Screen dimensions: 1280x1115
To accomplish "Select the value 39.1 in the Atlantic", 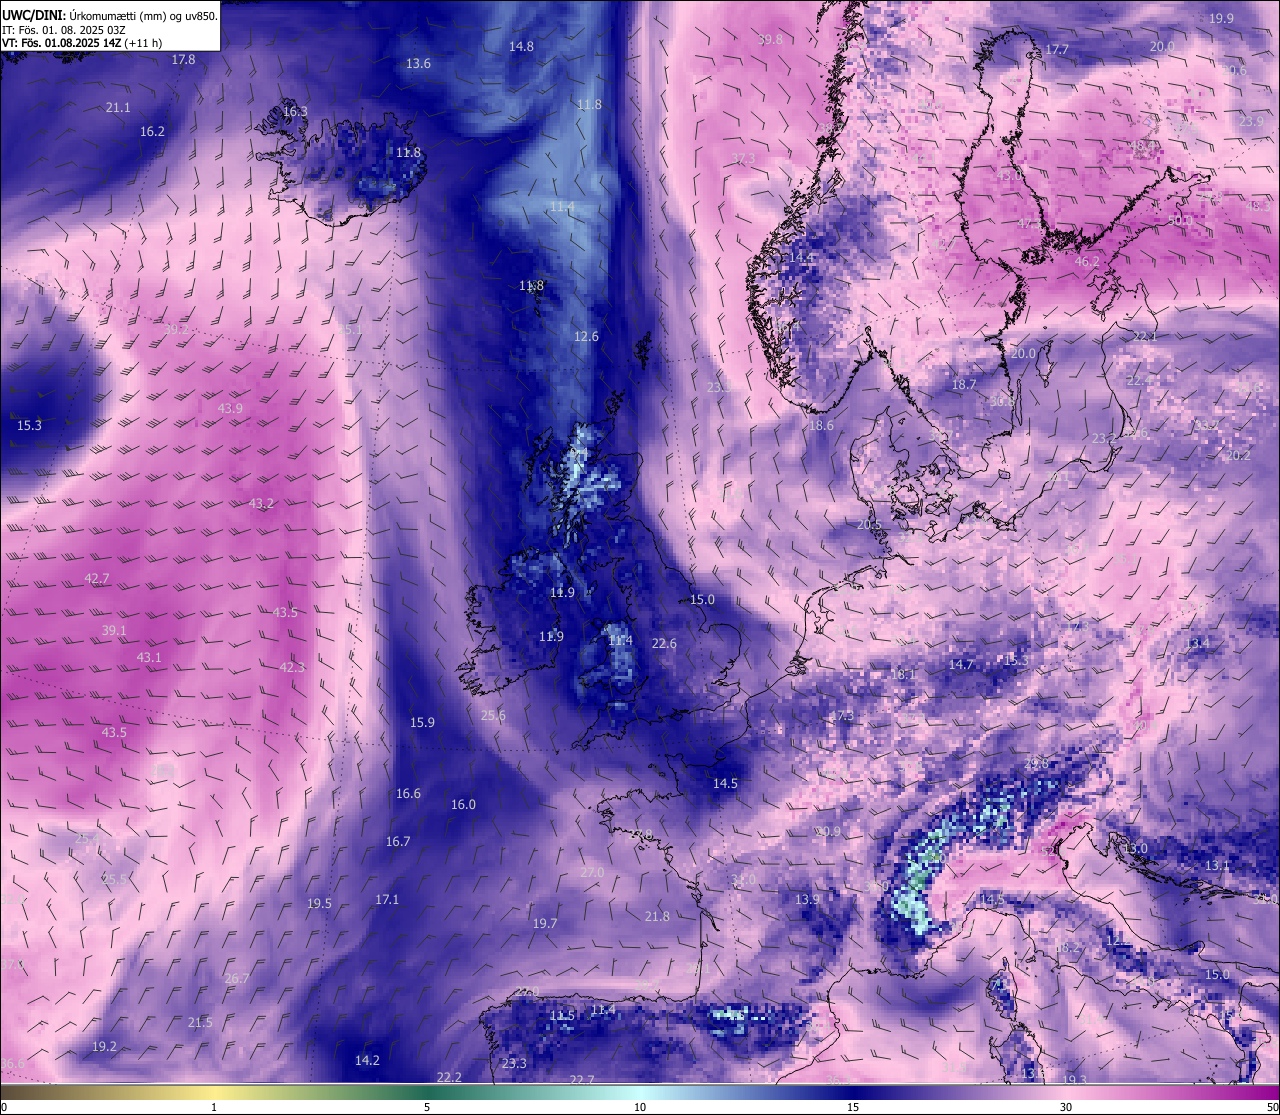I will (x=115, y=631).
